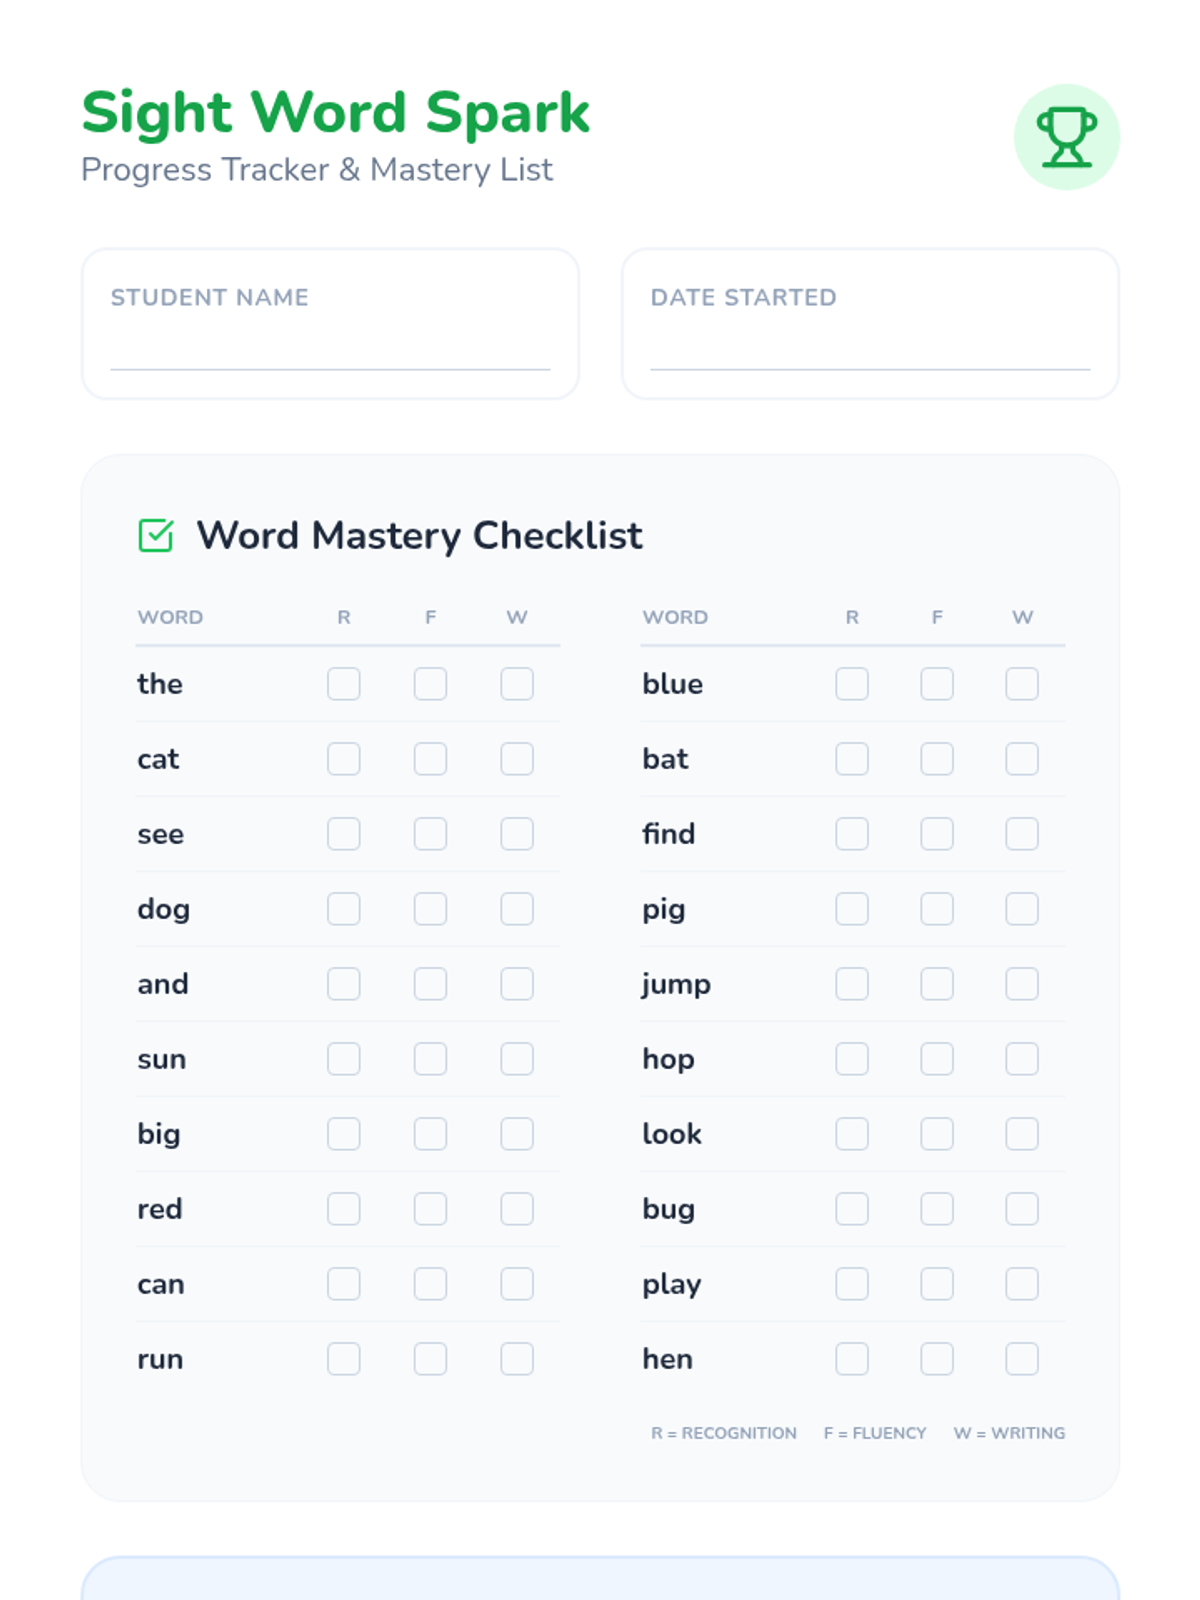
Task: Tick Recognition checkbox for "blue"
Action: tap(852, 684)
